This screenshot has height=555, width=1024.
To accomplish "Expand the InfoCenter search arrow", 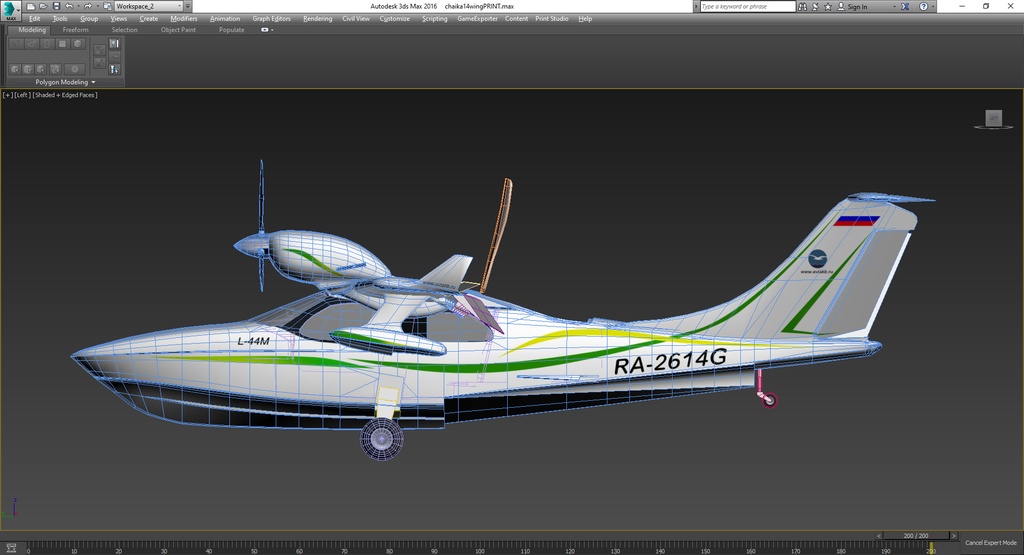I will (x=696, y=7).
